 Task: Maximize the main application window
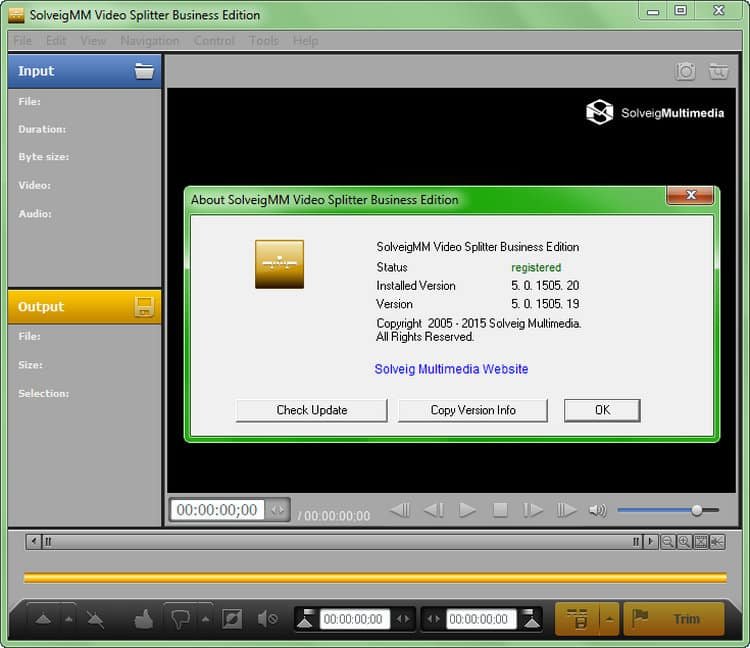[680, 11]
